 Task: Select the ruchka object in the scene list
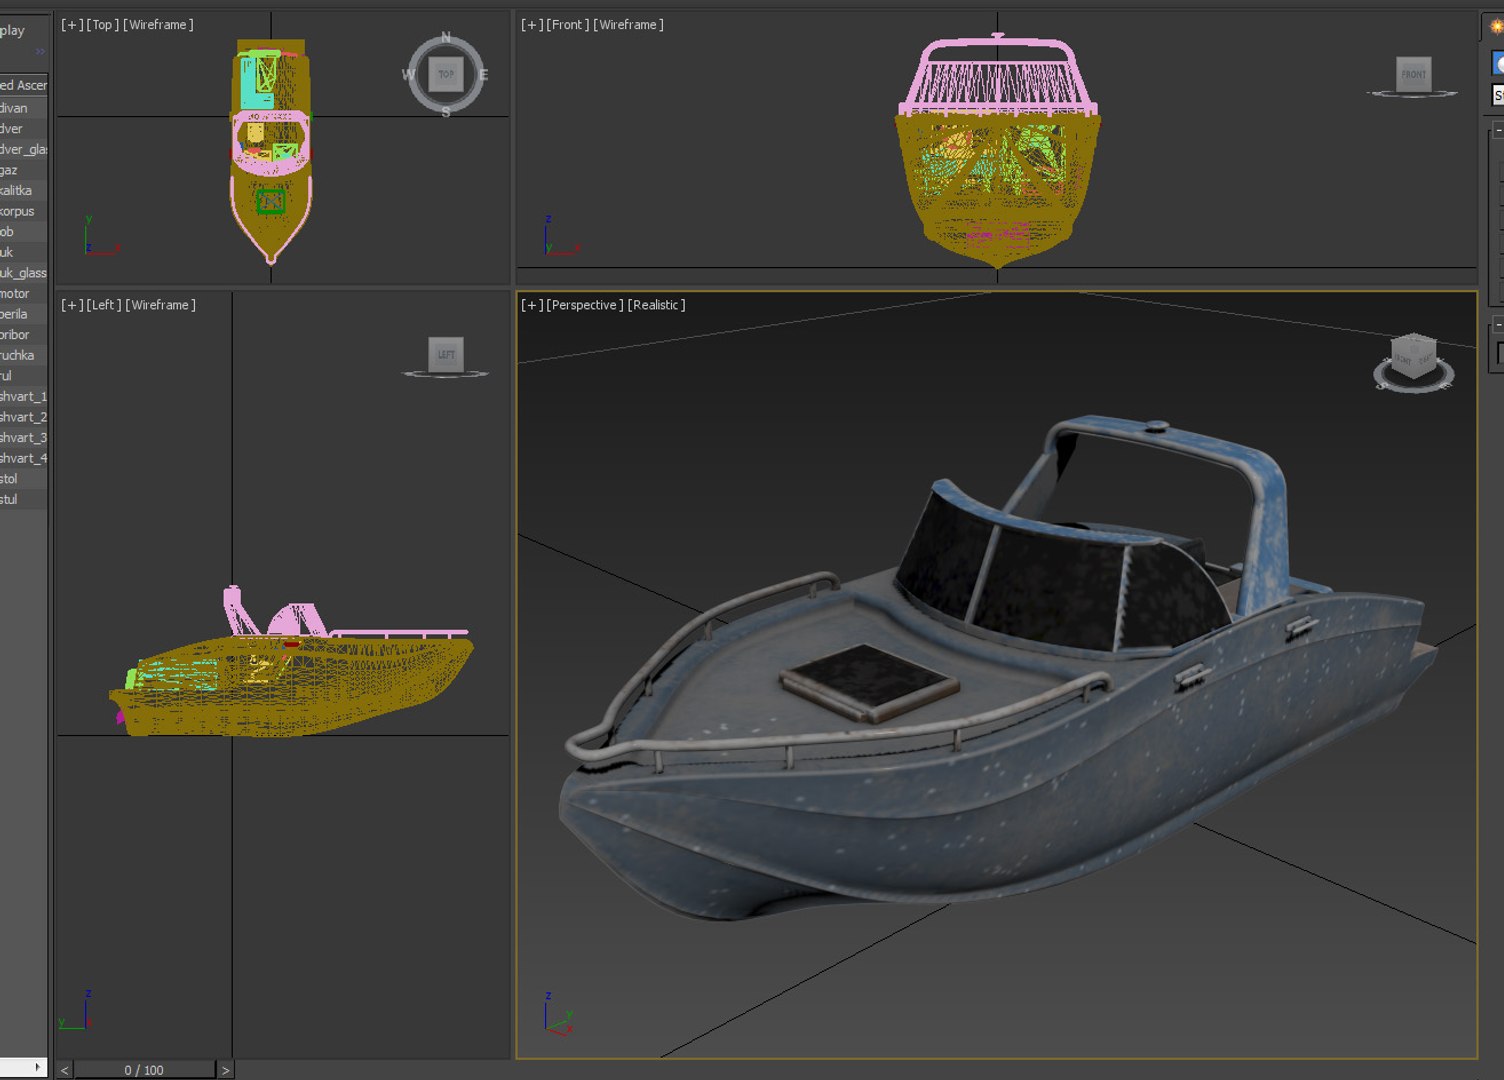(23, 355)
